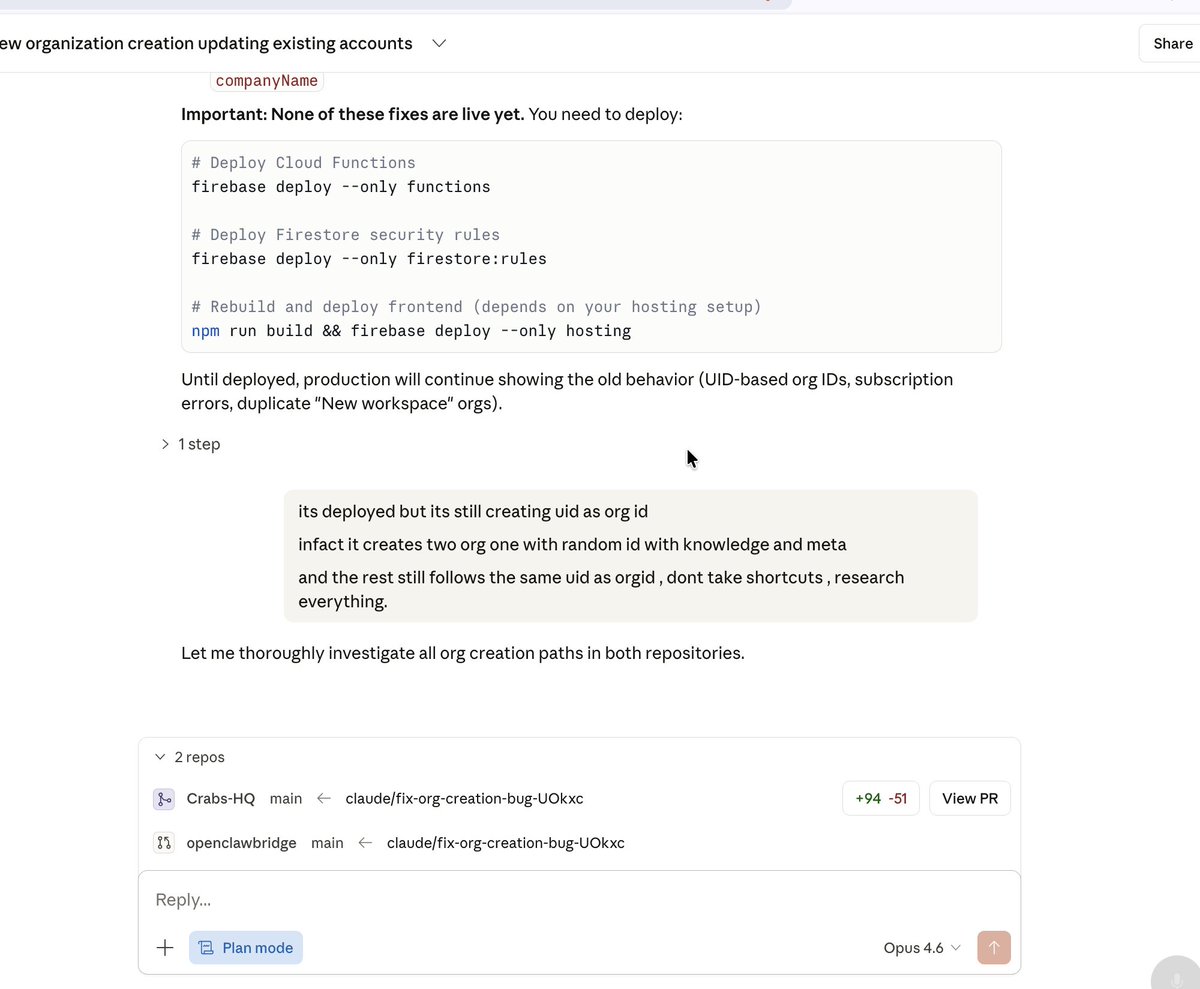Collapse the '2 repos' section
Viewport: 1200px width, 989px height.
click(x=189, y=757)
